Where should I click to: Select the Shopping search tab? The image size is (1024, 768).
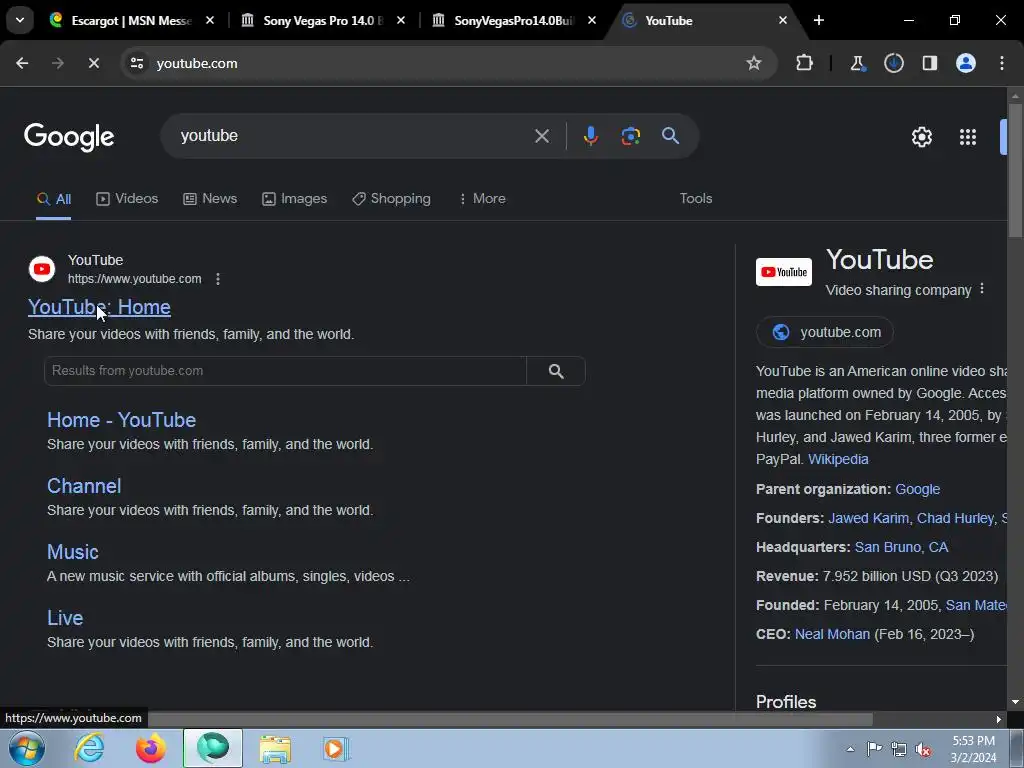coord(391,199)
